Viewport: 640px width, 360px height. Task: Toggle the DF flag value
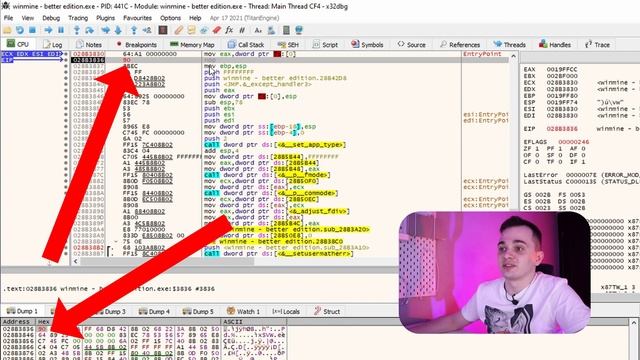(584, 155)
